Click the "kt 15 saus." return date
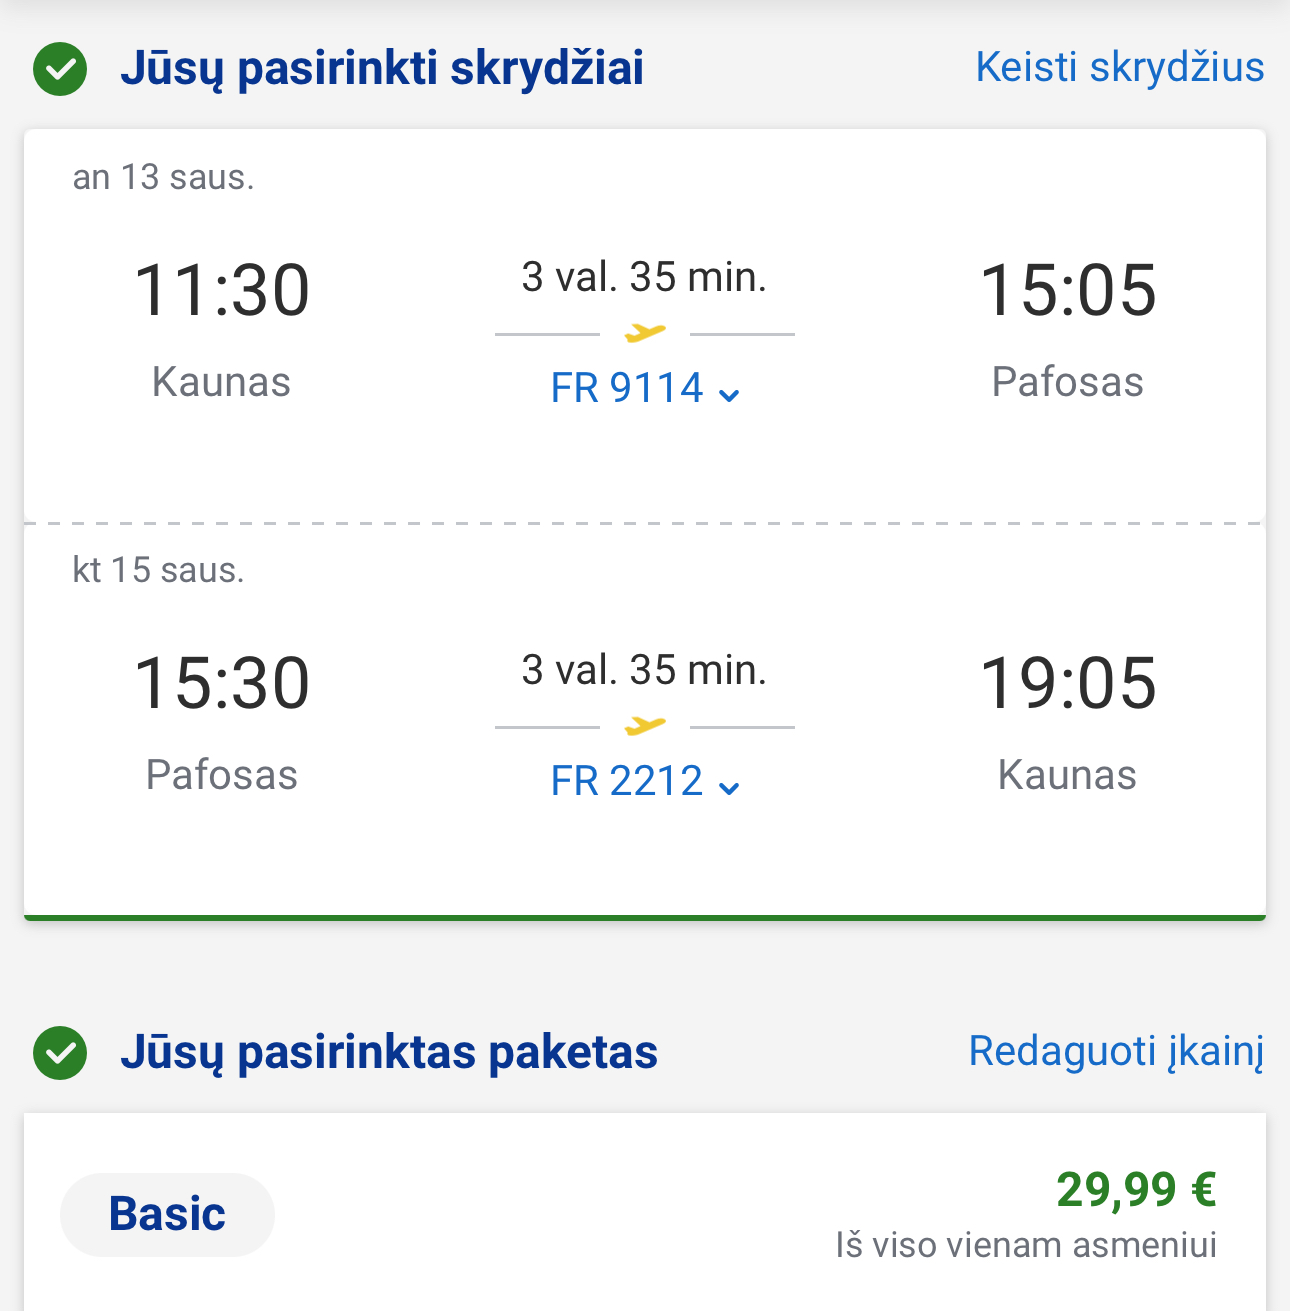This screenshot has height=1311, width=1290. pyautogui.click(x=159, y=570)
